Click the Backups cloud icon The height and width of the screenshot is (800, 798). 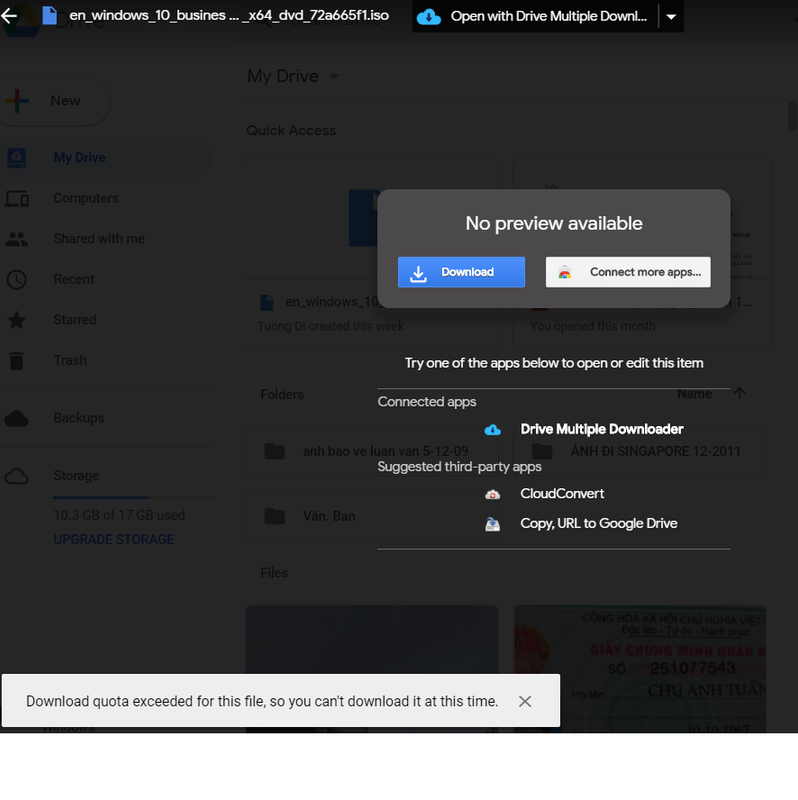[x=17, y=419]
